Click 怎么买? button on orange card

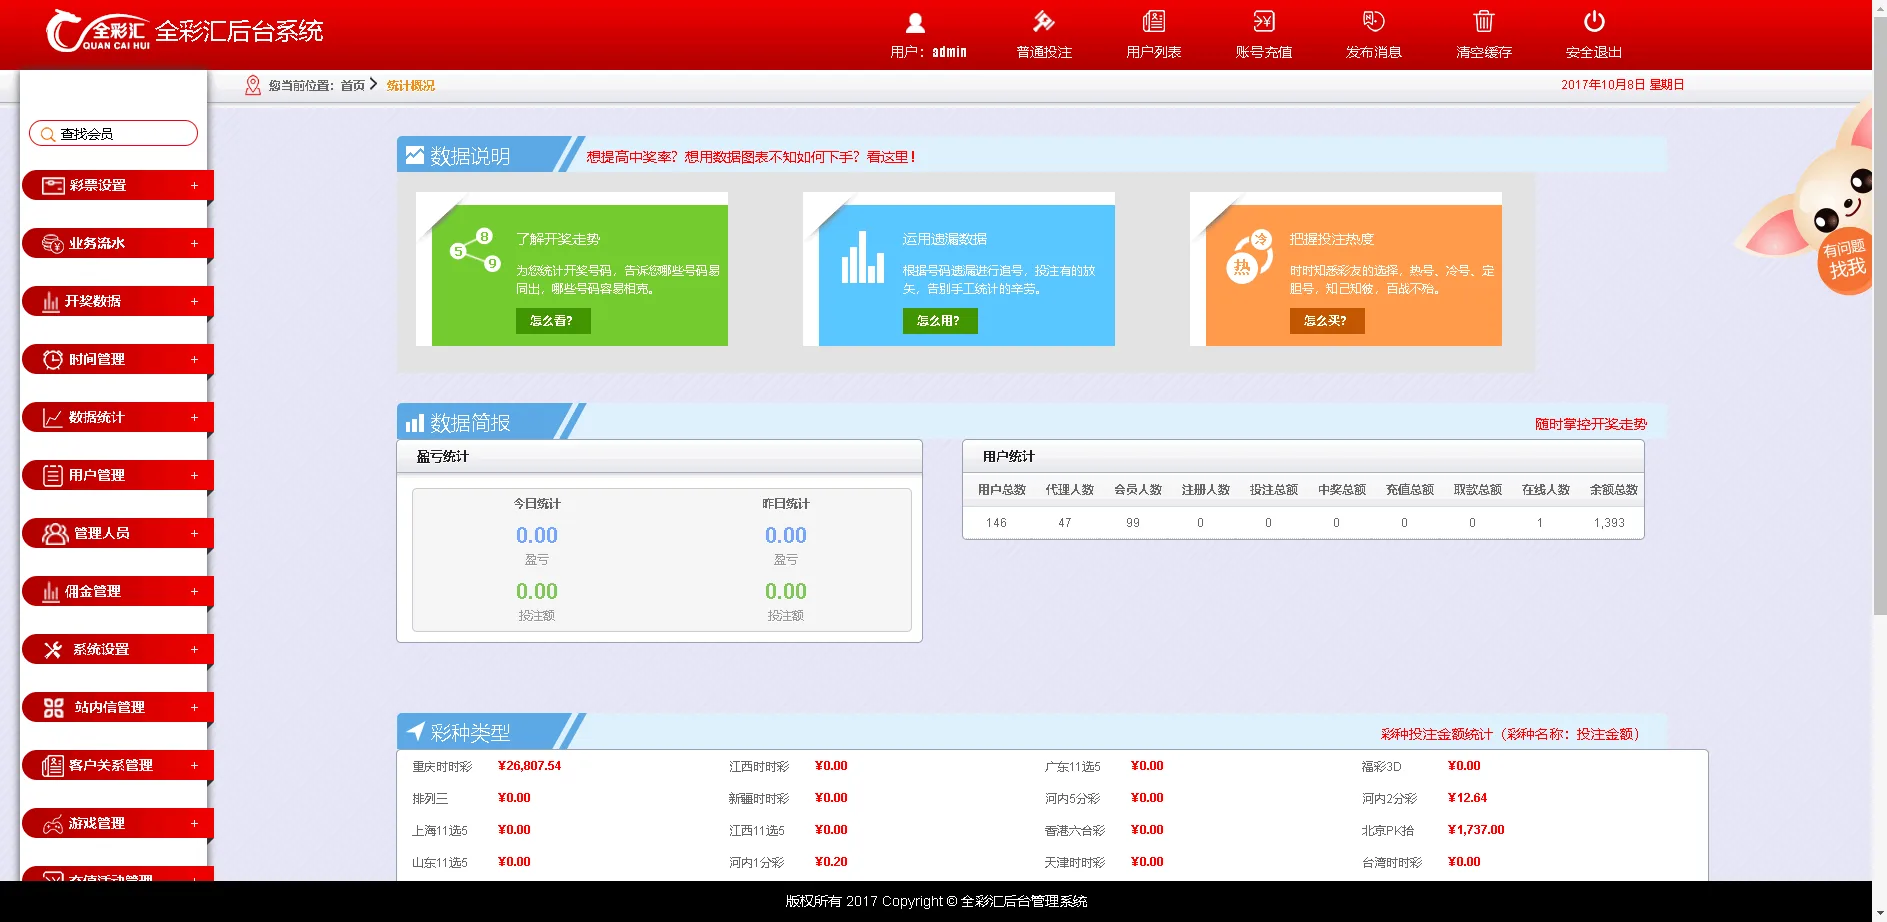[1326, 321]
